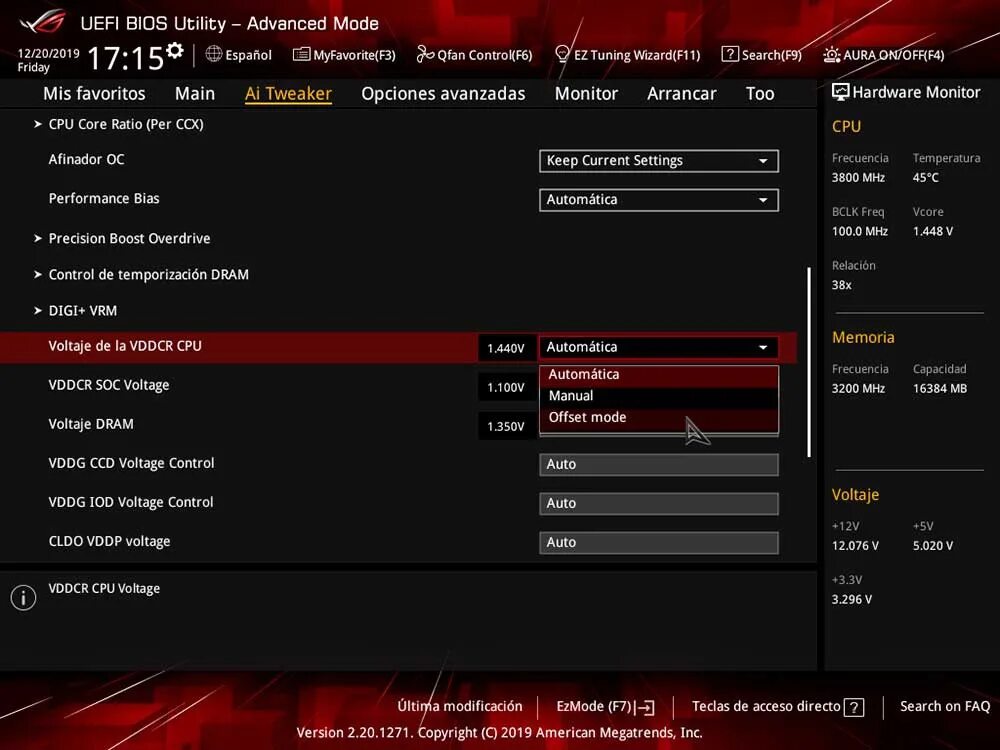Open MyFavorite(F3) menu

pos(344,55)
